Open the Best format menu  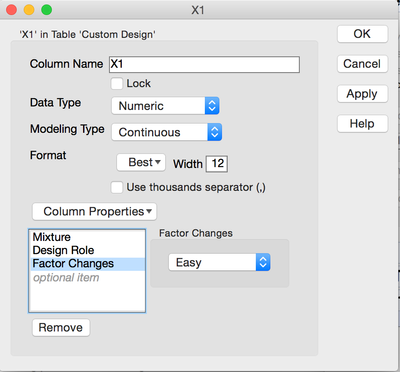coord(141,163)
